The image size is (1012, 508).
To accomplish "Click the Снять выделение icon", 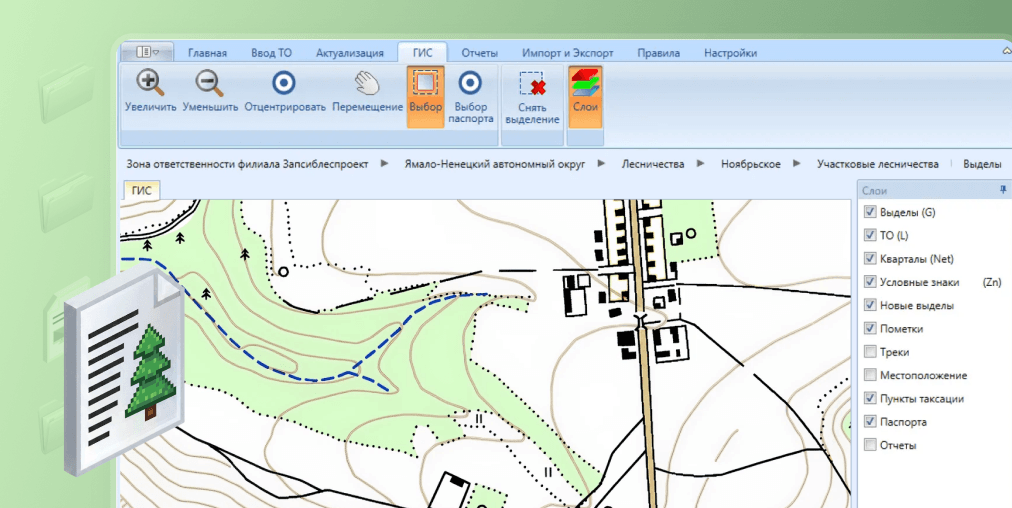I will click(x=532, y=84).
